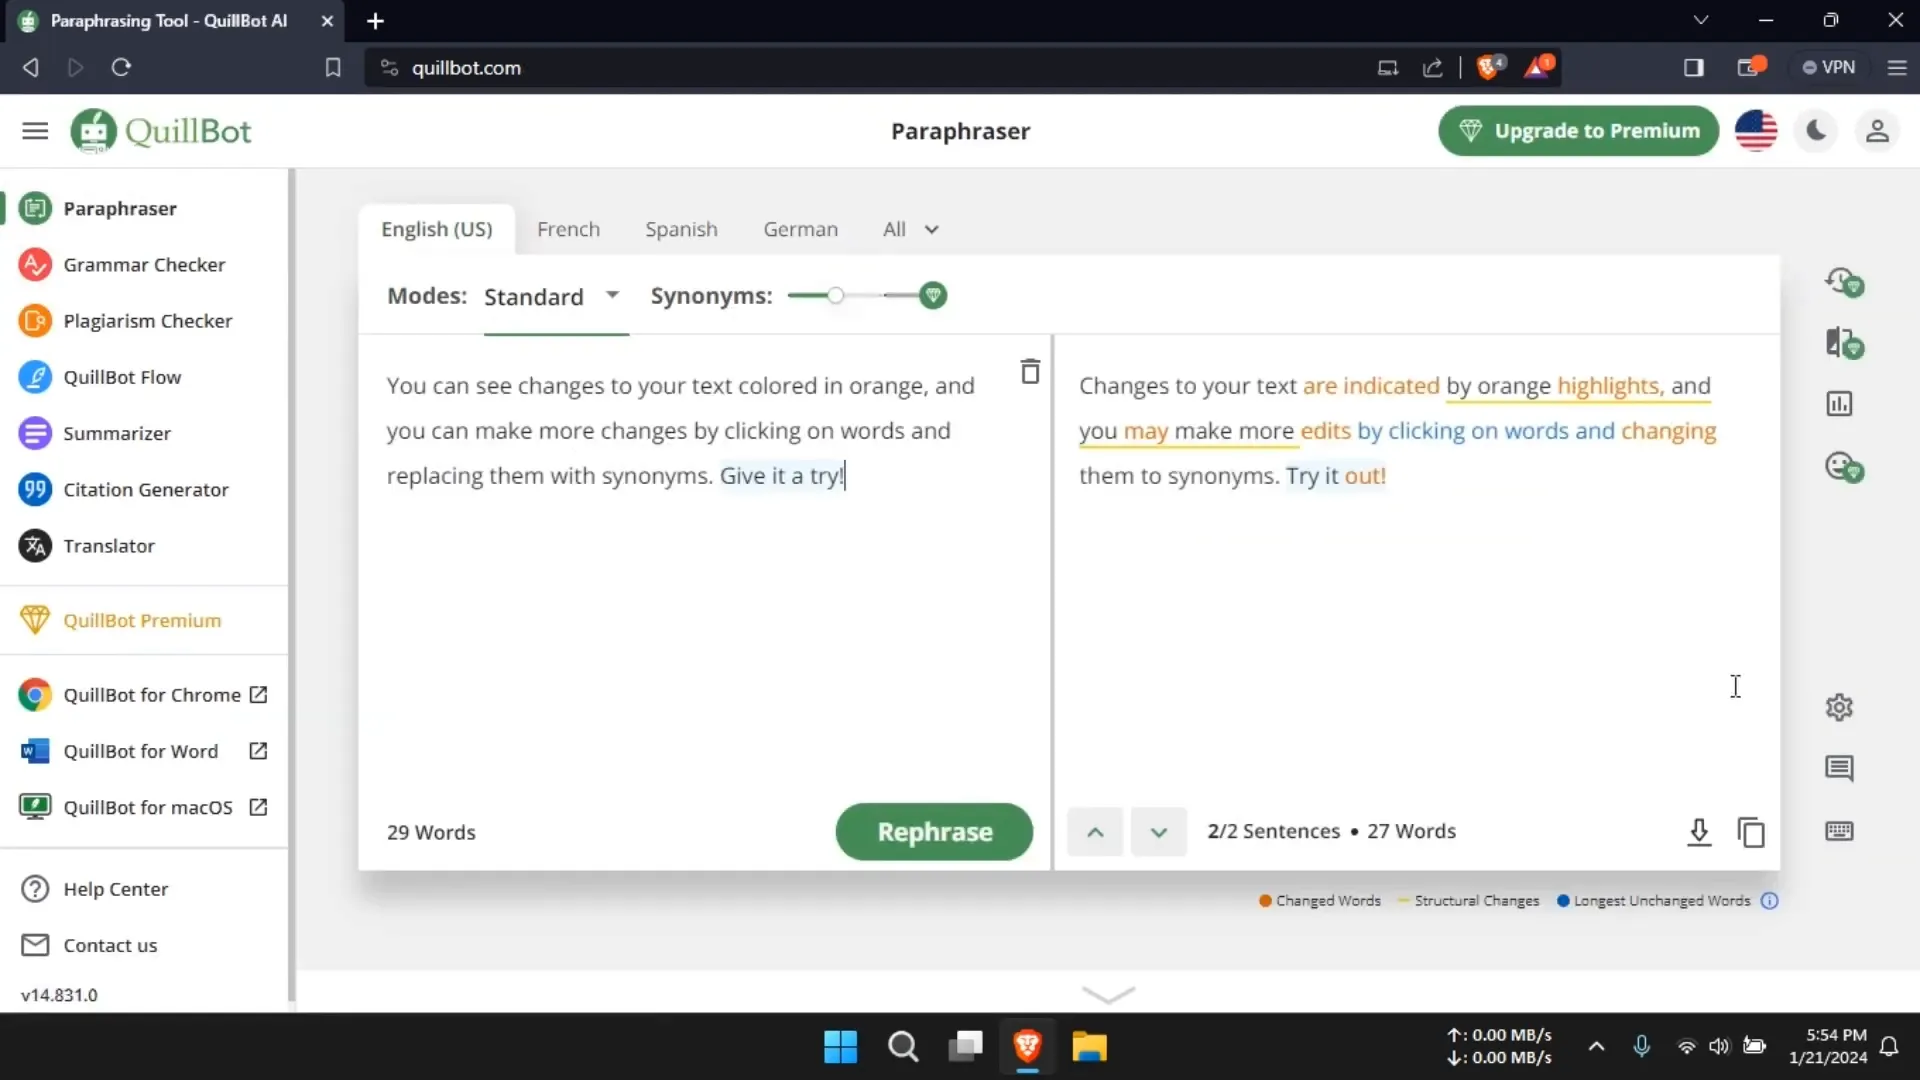Open the settings gear icon

click(1839, 707)
